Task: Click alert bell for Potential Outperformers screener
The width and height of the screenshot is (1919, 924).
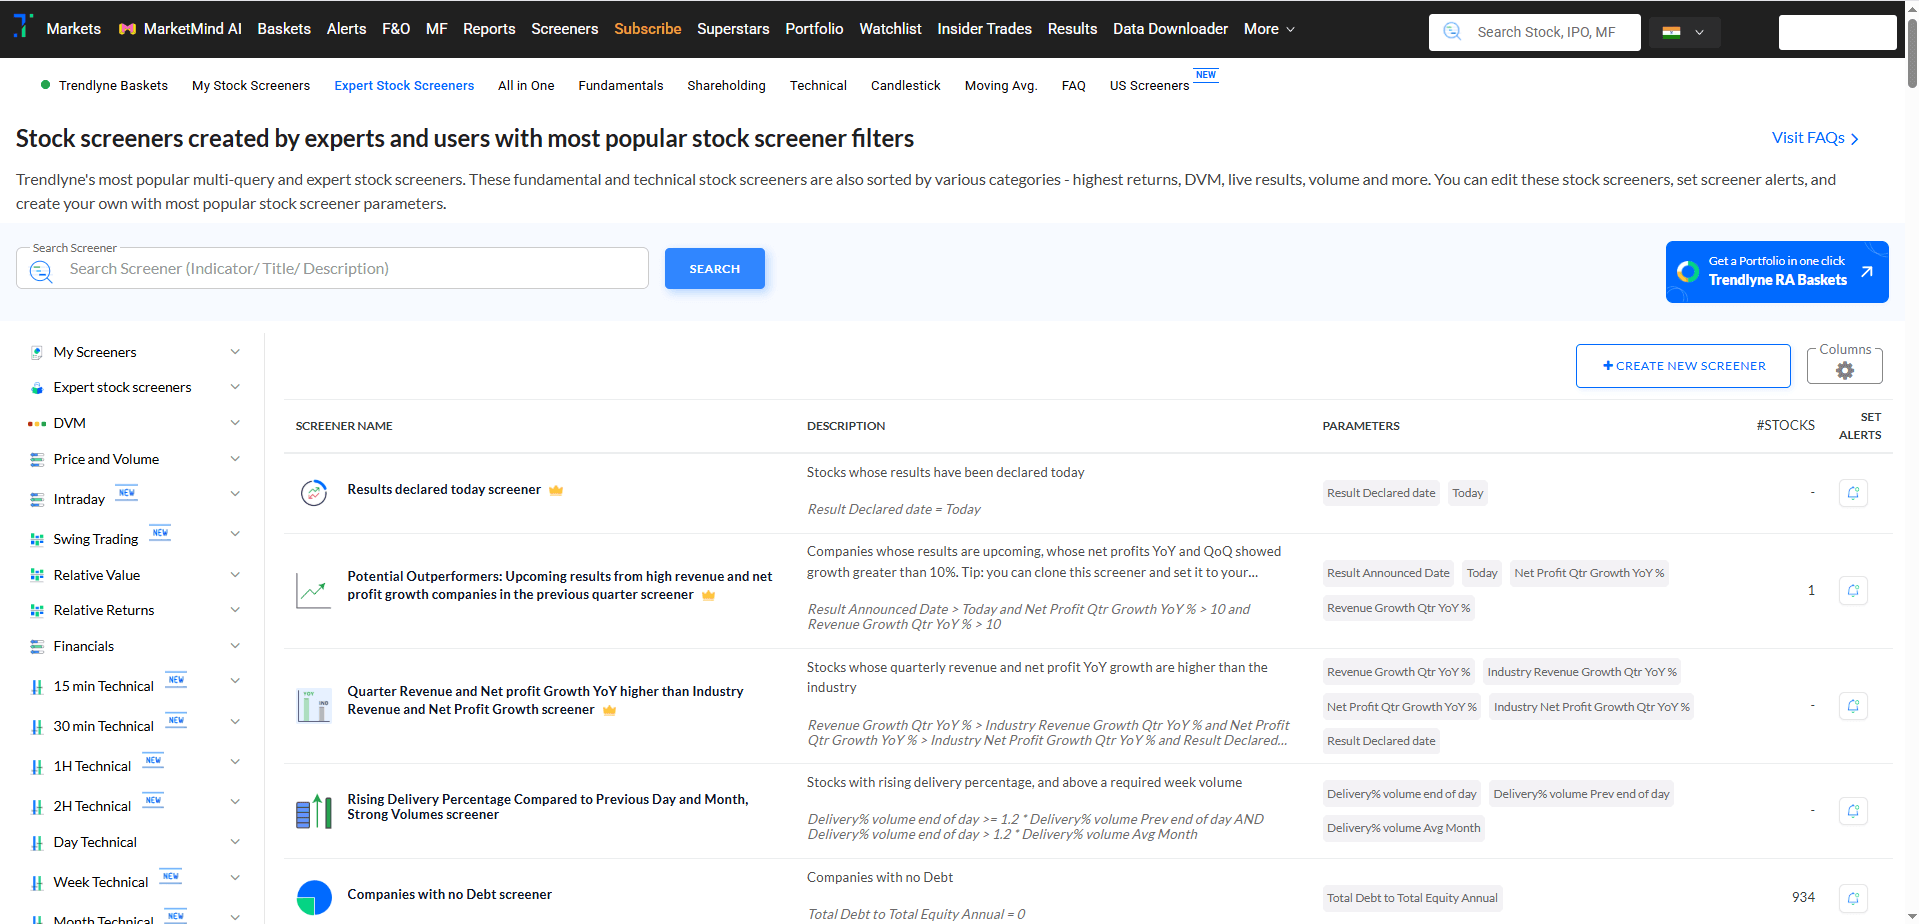Action: (x=1852, y=591)
